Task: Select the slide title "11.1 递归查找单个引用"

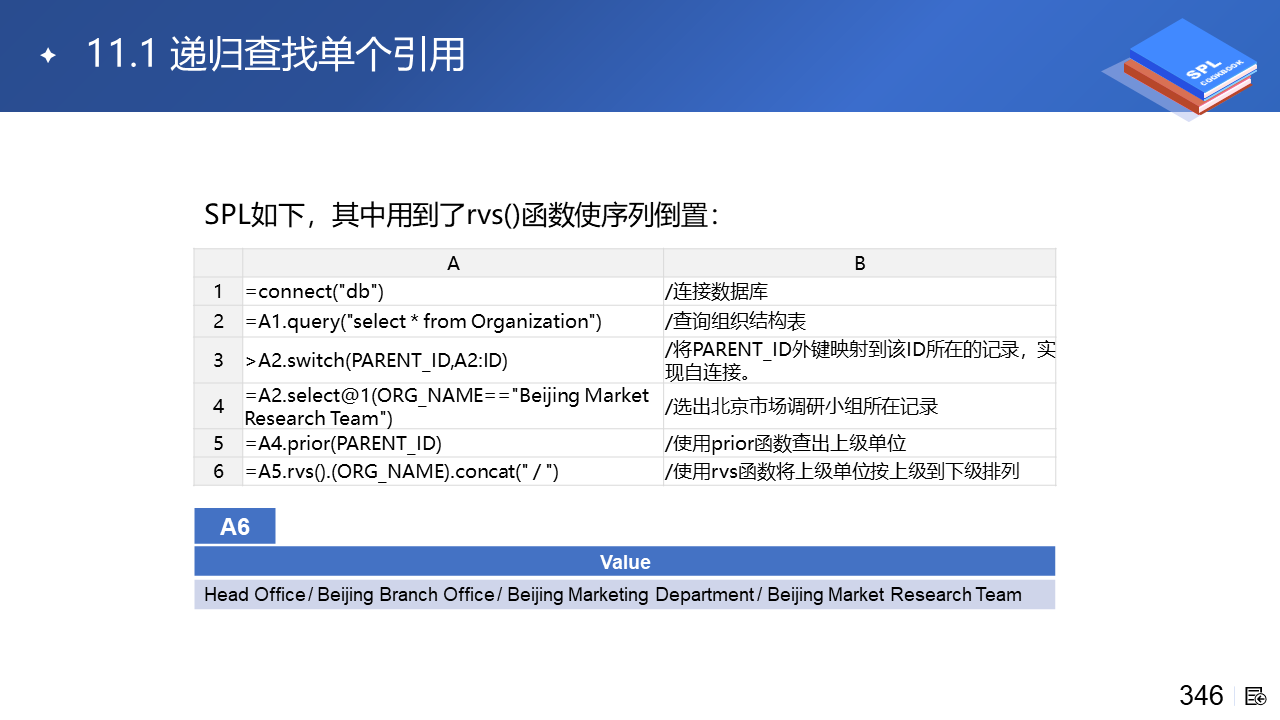Action: [x=276, y=54]
